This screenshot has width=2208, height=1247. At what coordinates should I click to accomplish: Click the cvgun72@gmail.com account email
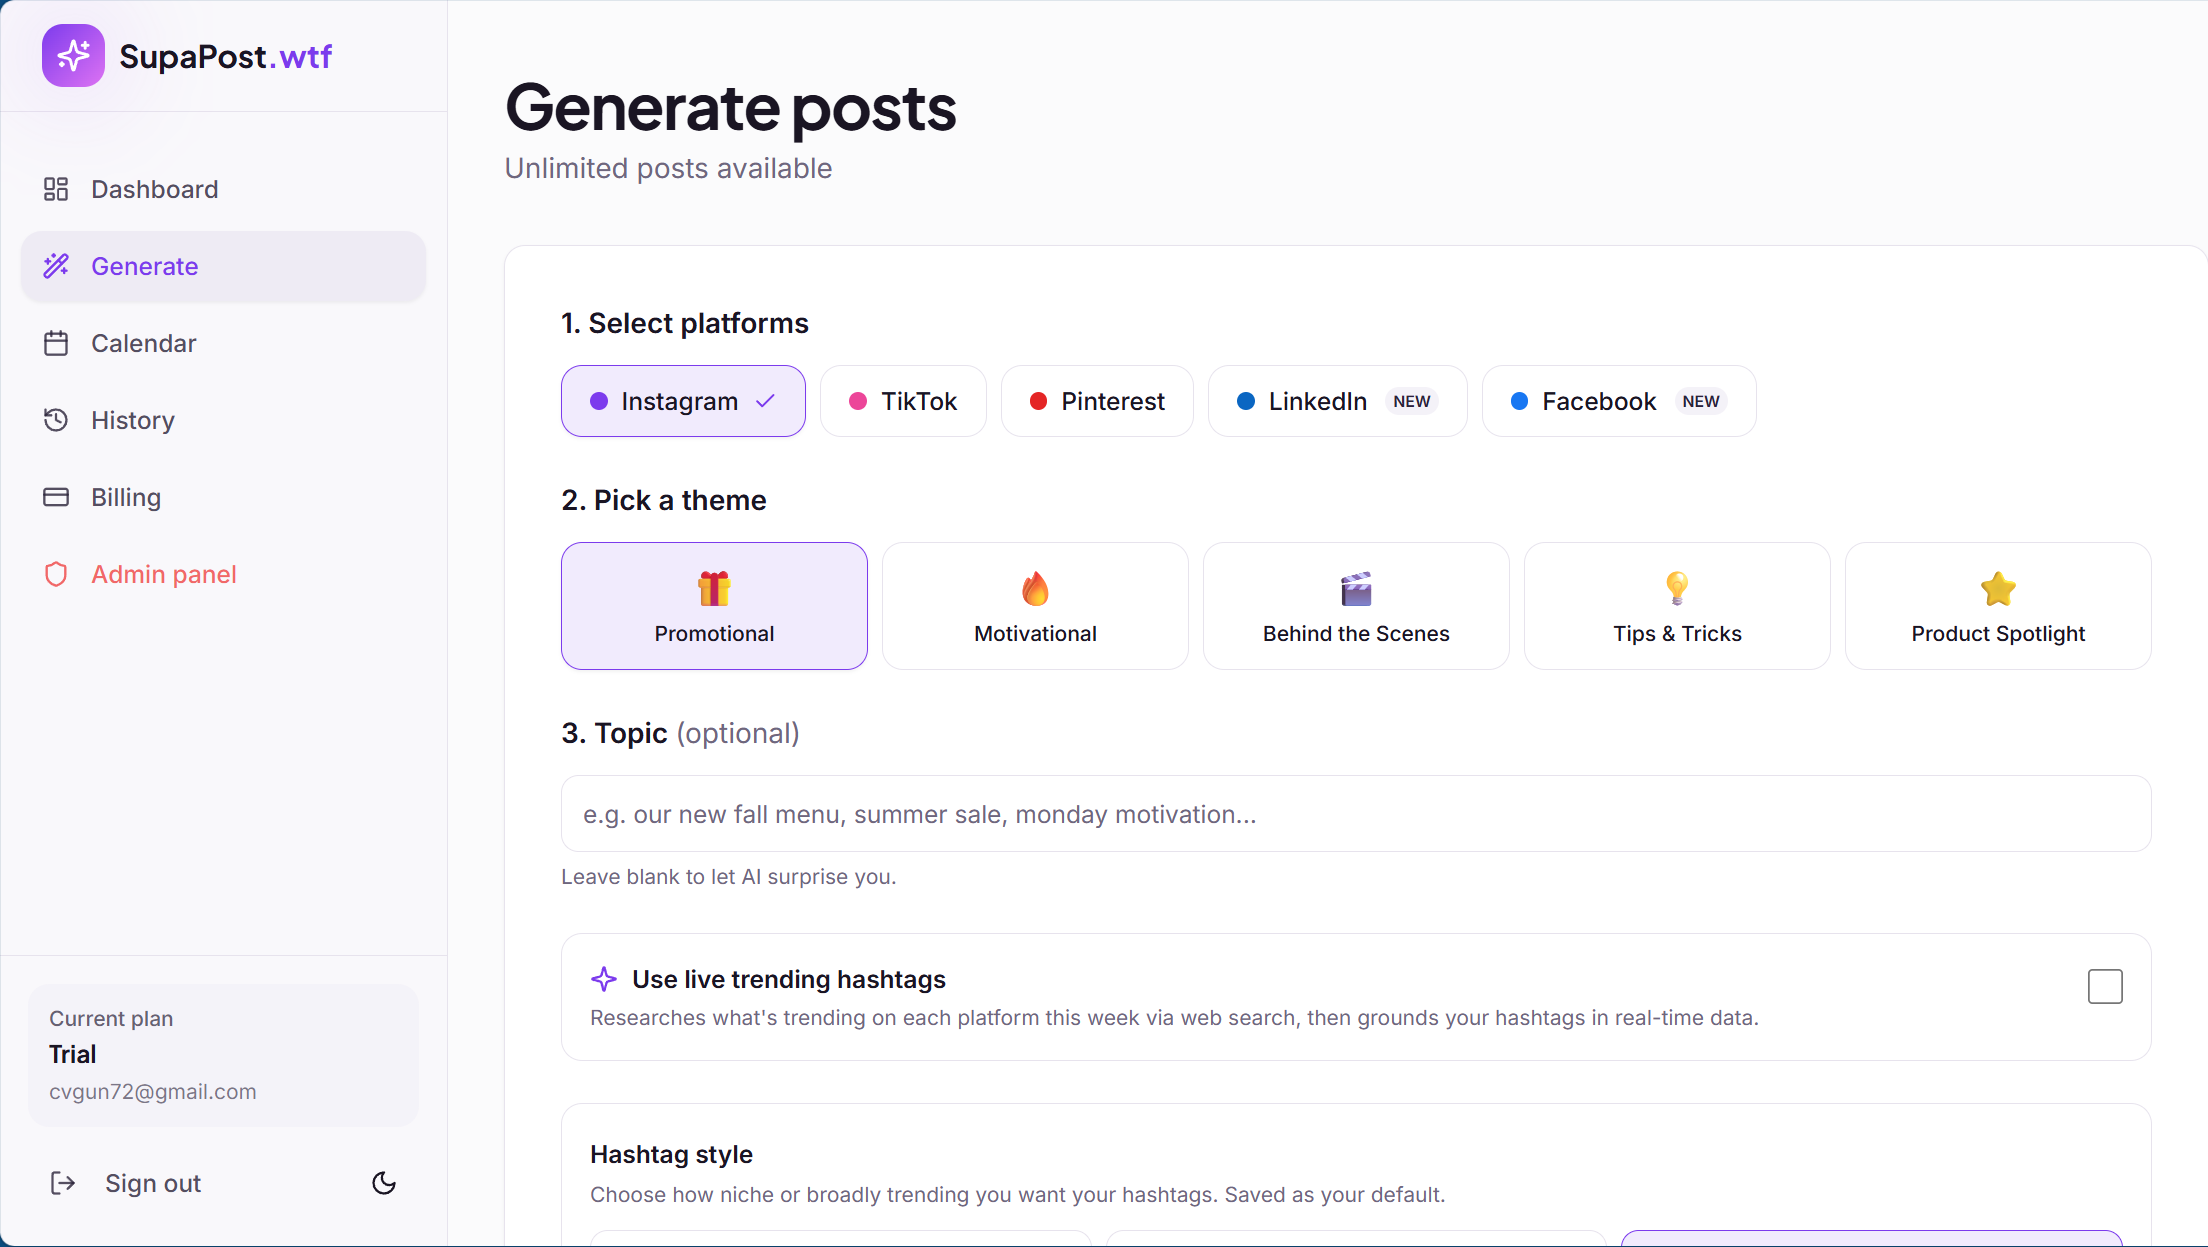tap(153, 1092)
